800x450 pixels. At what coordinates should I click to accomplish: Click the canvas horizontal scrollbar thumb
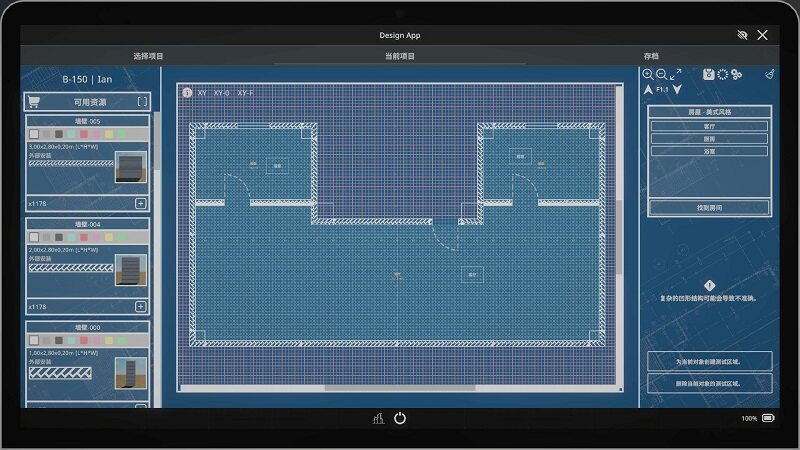pos(399,388)
